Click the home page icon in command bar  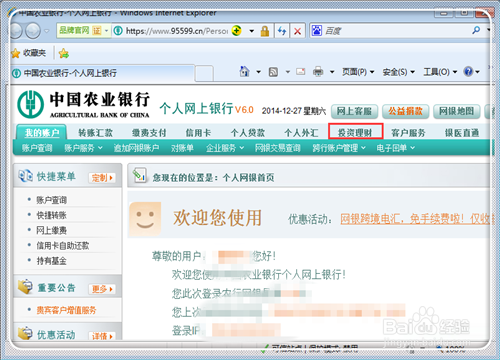[x=245, y=71]
